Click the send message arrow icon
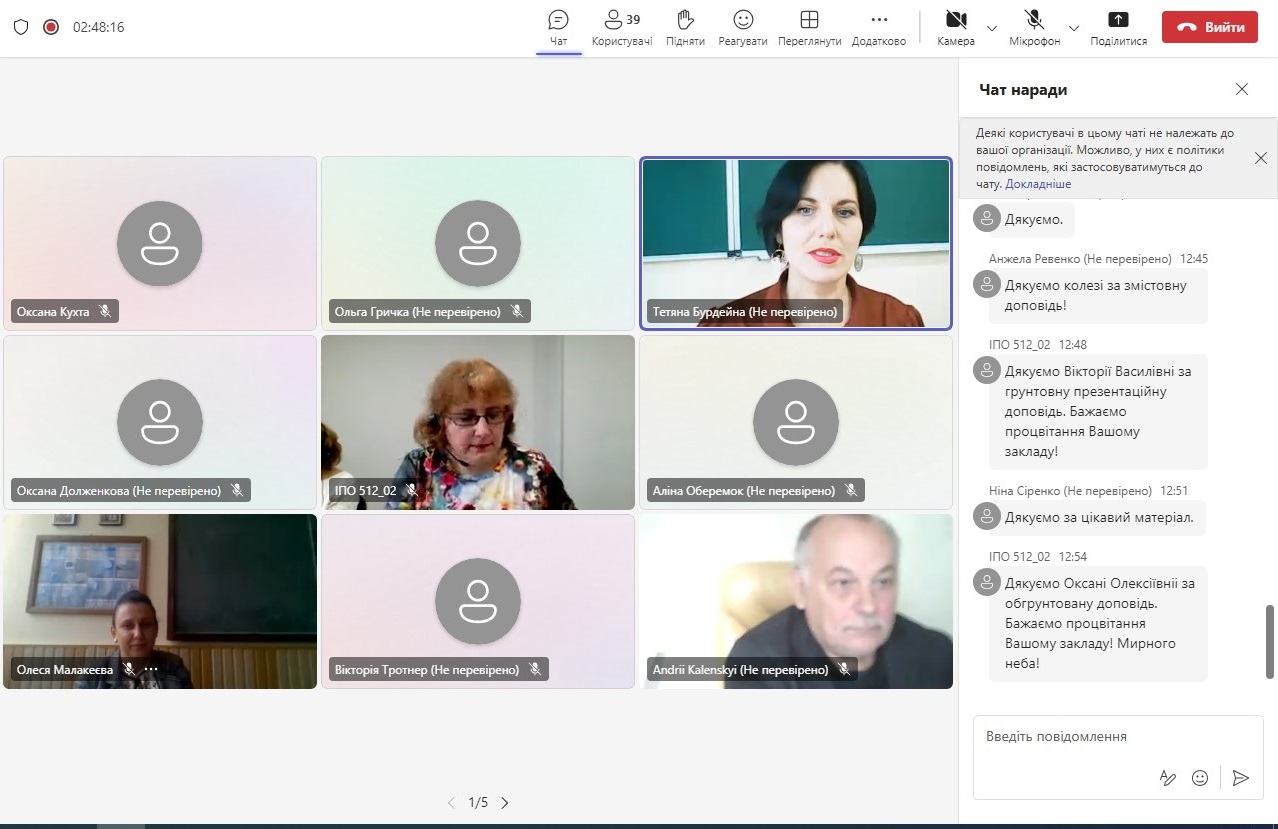 [1241, 778]
